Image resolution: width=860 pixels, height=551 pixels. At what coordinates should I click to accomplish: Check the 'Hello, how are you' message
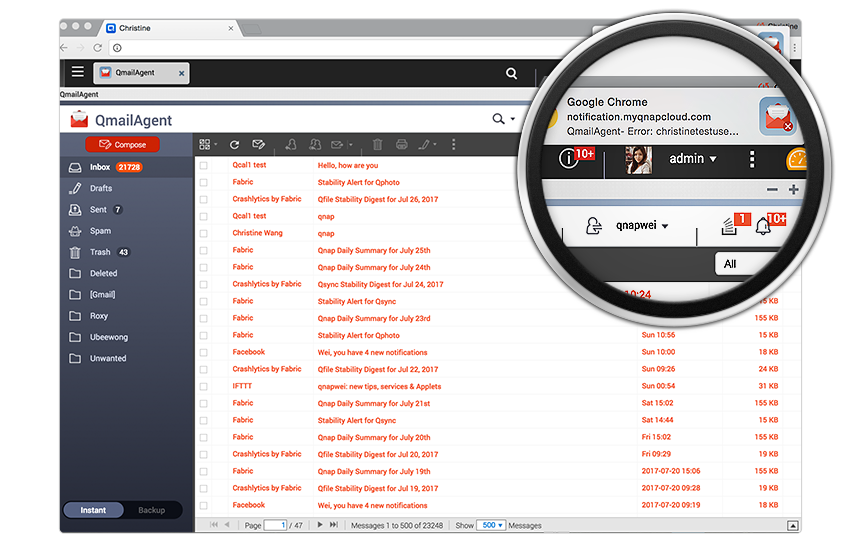click(203, 165)
